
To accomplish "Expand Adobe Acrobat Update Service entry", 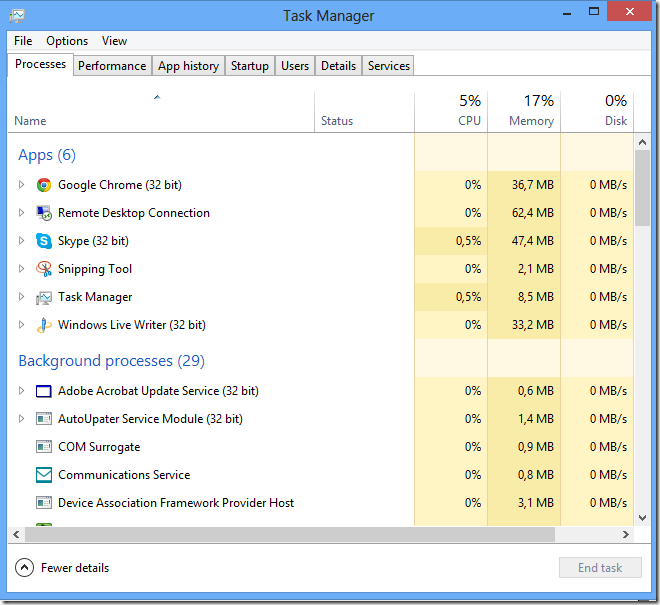I will [x=21, y=390].
